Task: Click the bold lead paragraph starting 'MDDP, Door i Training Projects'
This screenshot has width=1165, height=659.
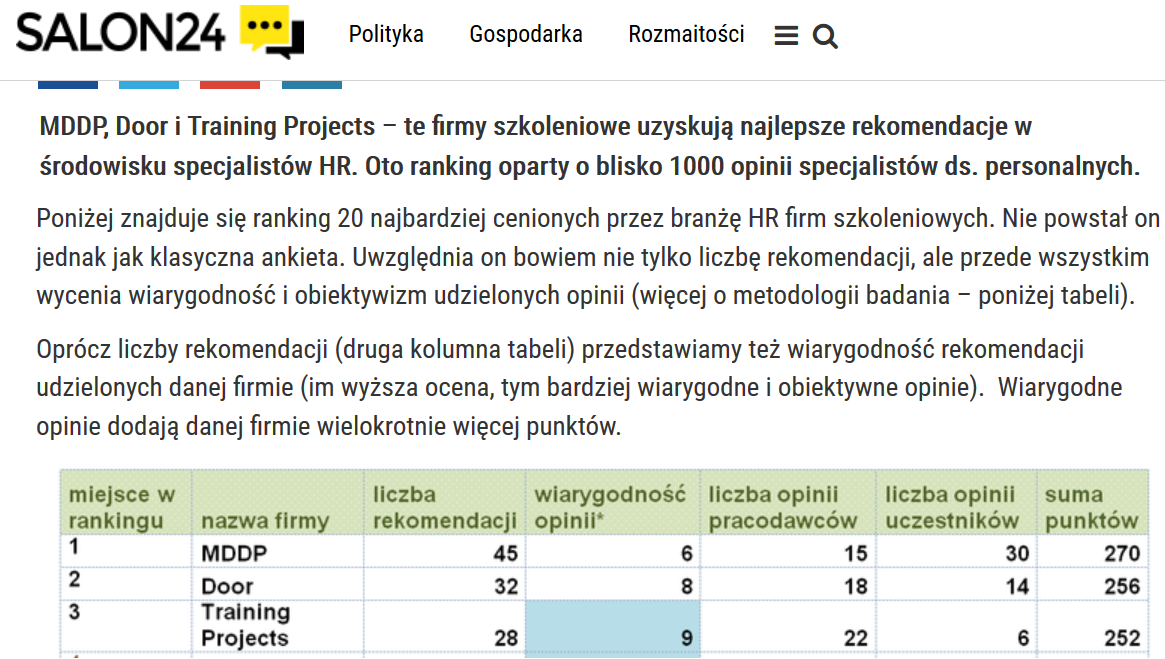Action: [x=589, y=146]
